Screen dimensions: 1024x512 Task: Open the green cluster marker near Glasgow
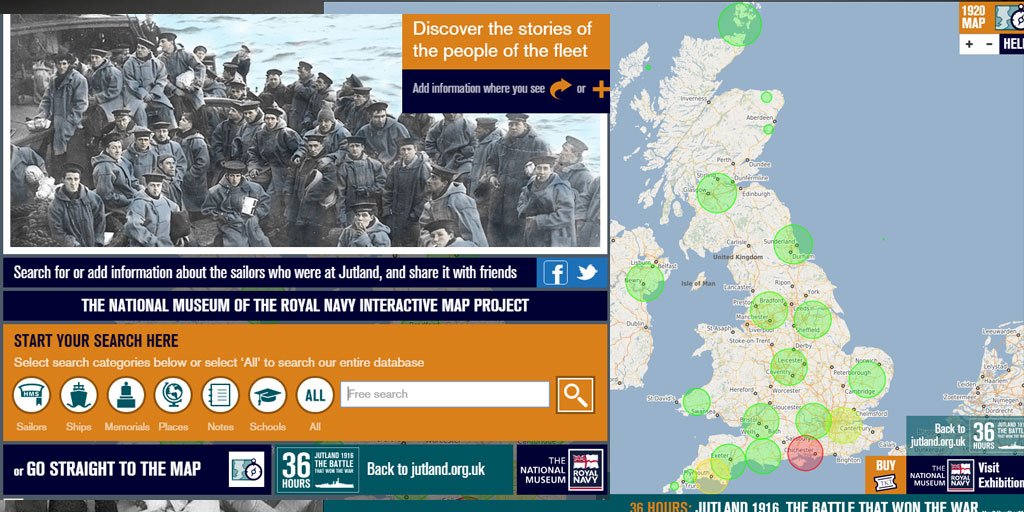click(716, 193)
